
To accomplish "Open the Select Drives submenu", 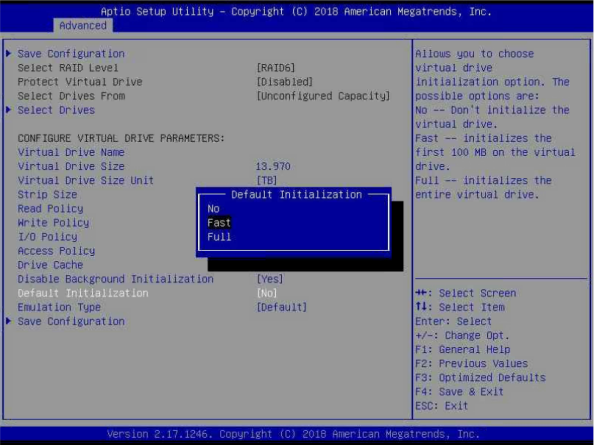I will click(56, 110).
